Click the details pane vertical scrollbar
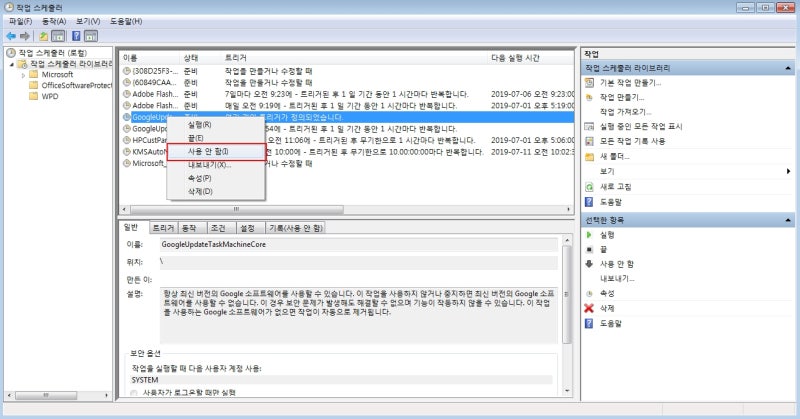This screenshot has height=419, width=800. [x=567, y=294]
